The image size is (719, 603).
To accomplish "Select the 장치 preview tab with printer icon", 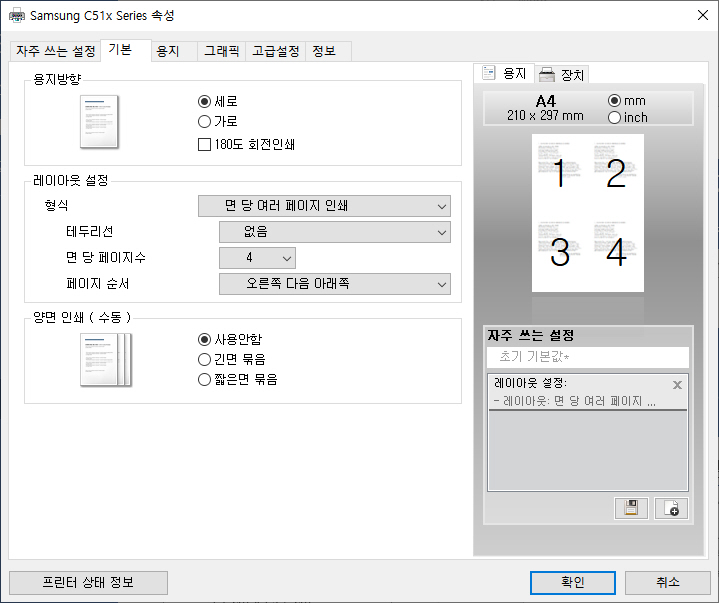I will [562, 75].
